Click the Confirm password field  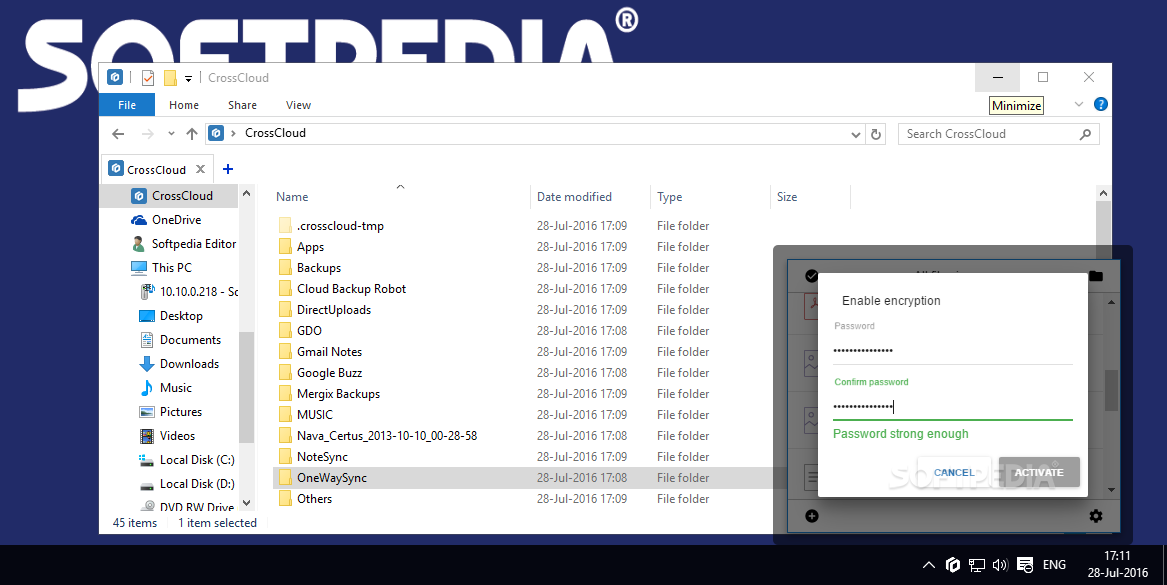(953, 406)
